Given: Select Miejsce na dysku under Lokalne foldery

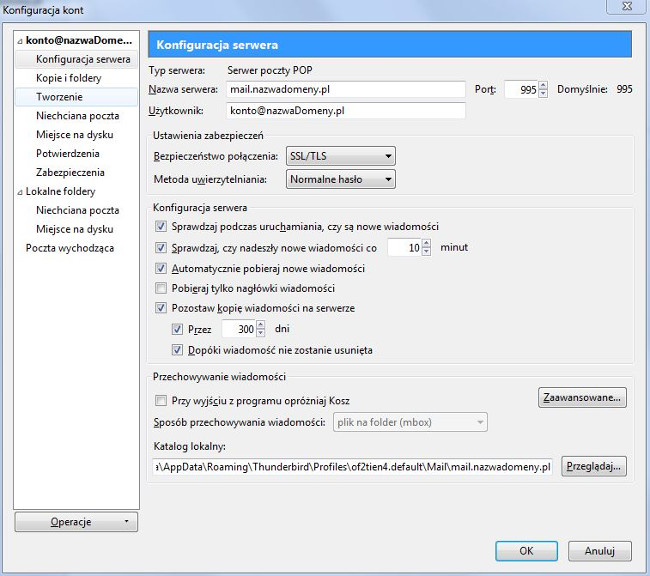Looking at the screenshot, I should [76, 229].
